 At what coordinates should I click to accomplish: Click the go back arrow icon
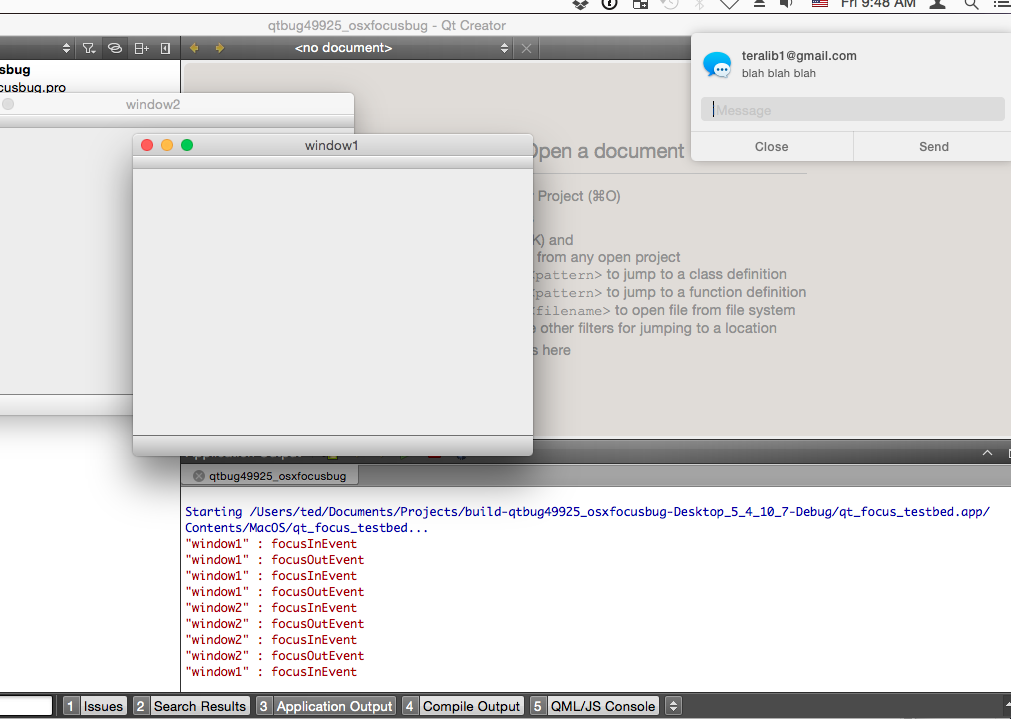pyautogui.click(x=195, y=48)
